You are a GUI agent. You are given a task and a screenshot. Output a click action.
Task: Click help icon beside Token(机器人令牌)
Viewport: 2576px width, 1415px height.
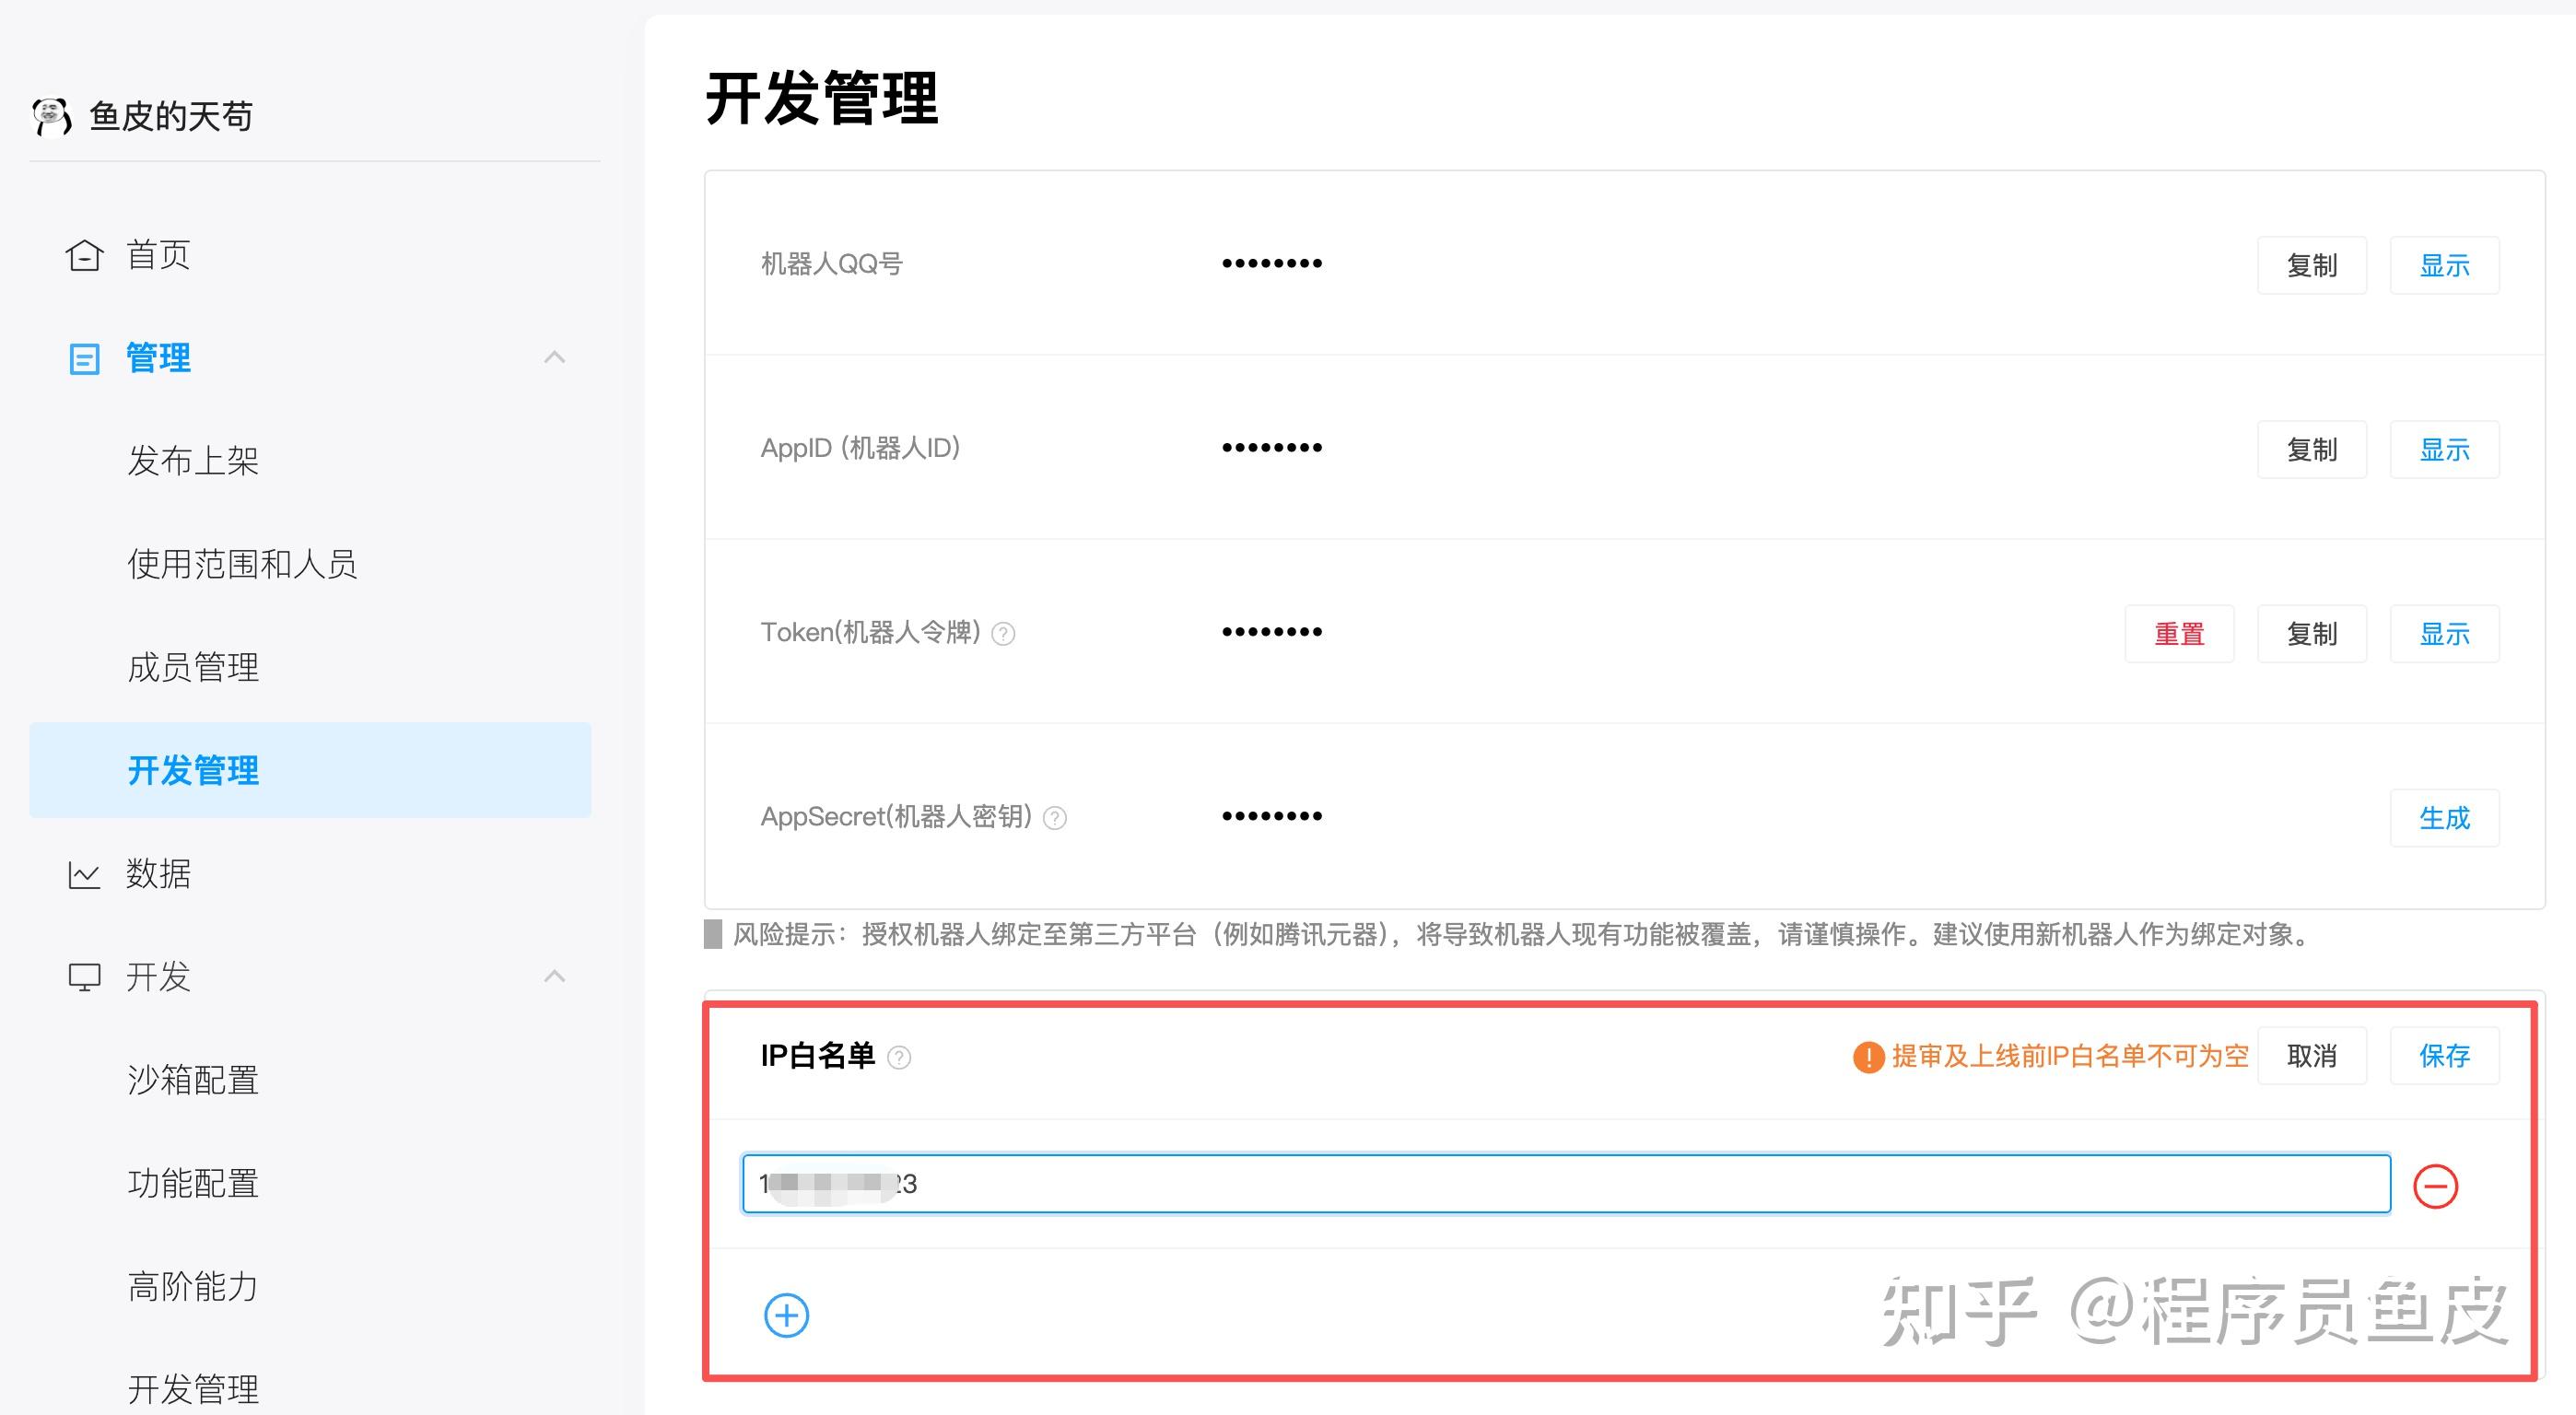point(1003,634)
